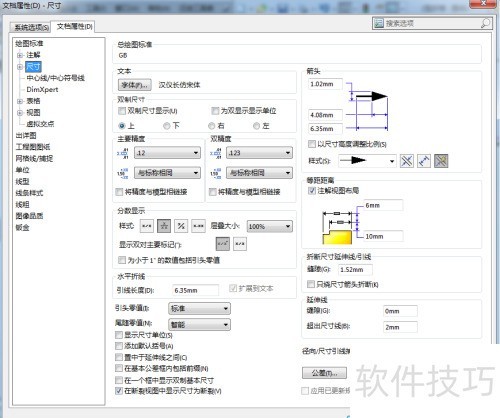The width and height of the screenshot is (500, 418).
Task: Open dual precision .123 dropdown
Action: [260, 153]
